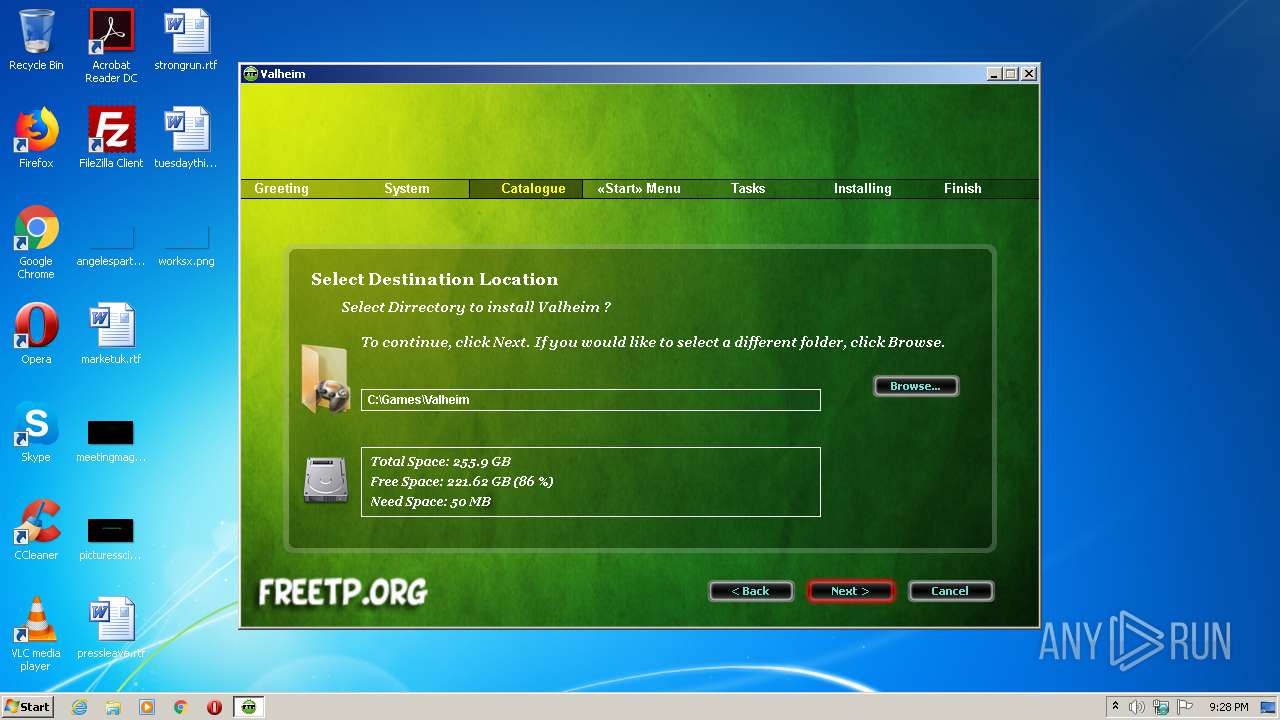The width and height of the screenshot is (1280, 720).
Task: Launch Skype desktop shortcut
Action: pos(36,432)
